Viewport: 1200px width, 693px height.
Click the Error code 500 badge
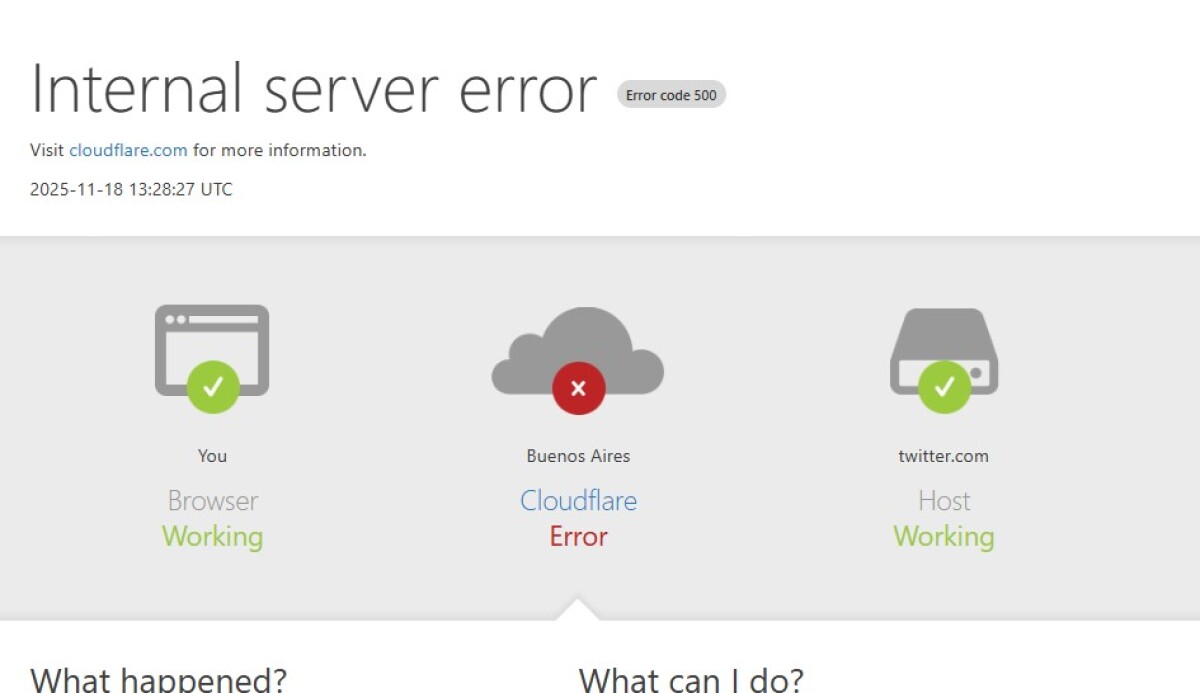point(671,95)
